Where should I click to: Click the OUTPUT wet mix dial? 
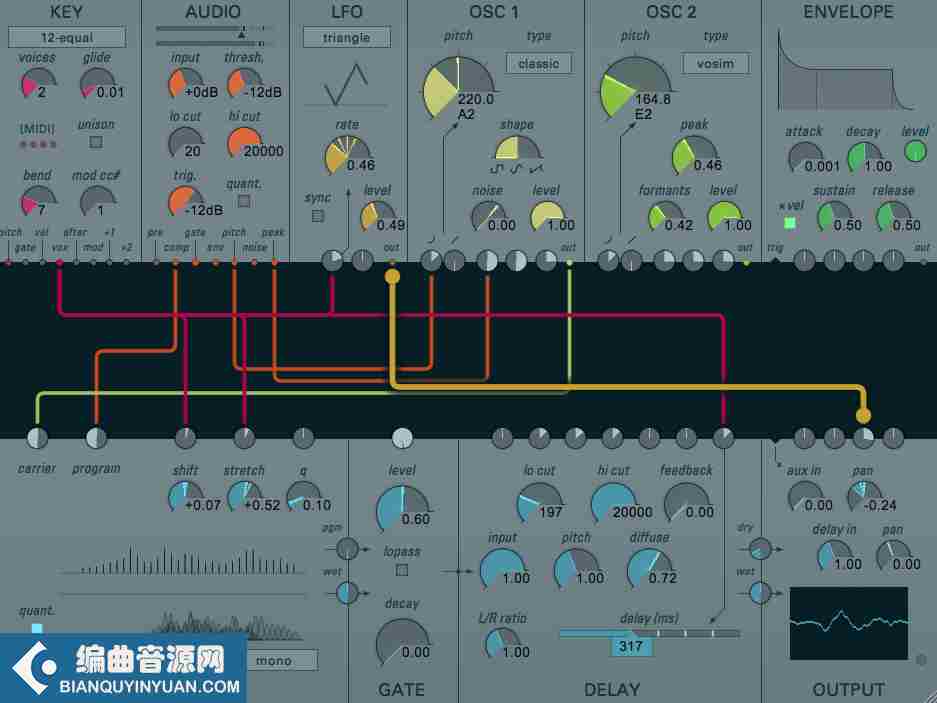click(x=760, y=593)
